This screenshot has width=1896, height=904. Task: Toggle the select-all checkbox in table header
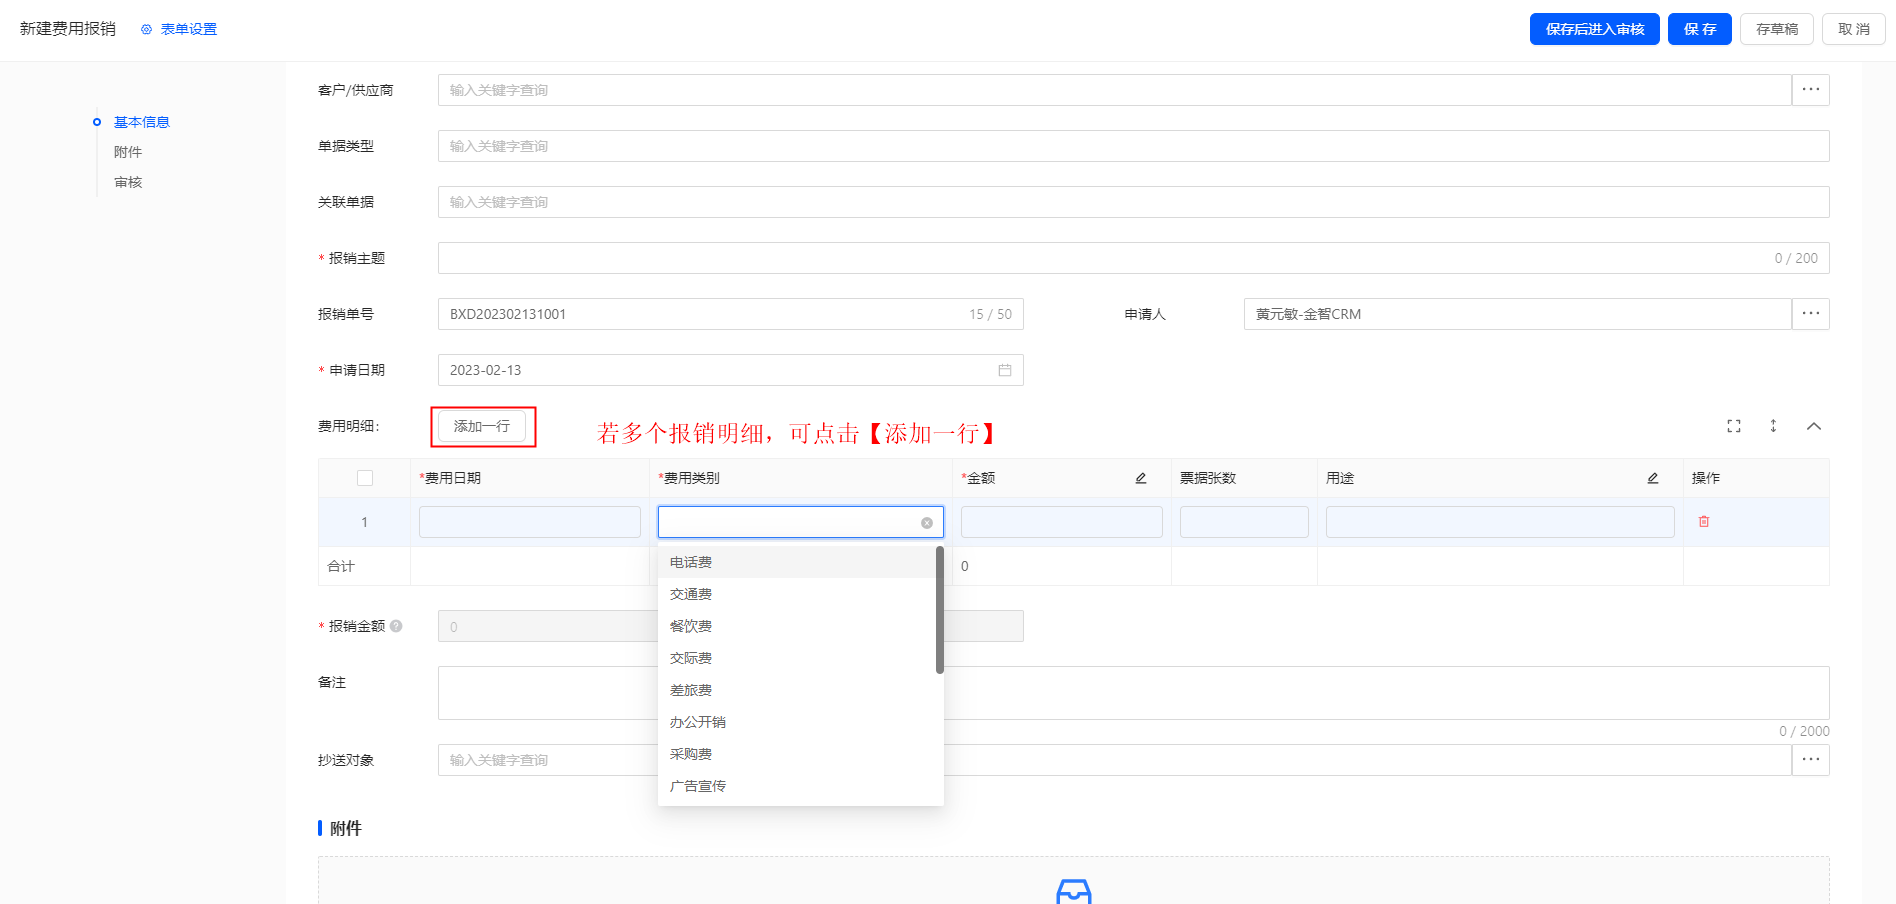[x=365, y=478]
